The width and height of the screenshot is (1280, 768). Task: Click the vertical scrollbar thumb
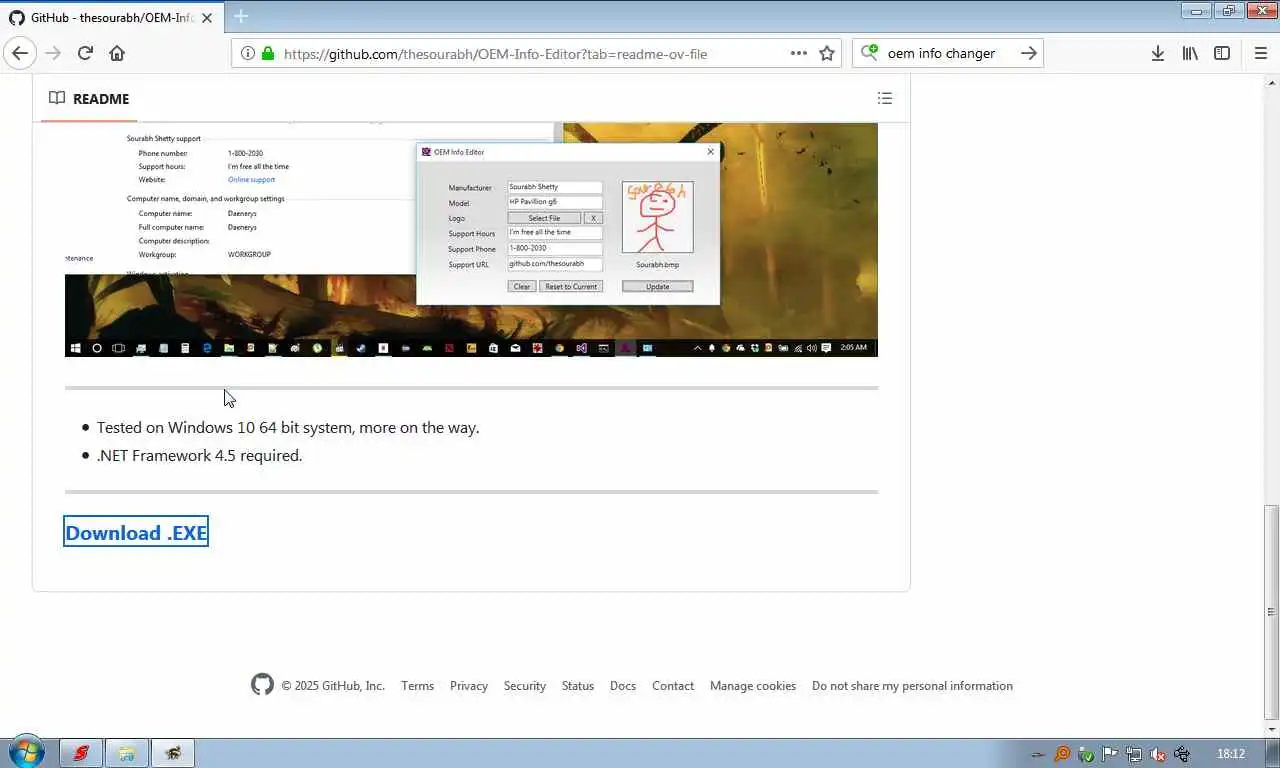click(1271, 612)
